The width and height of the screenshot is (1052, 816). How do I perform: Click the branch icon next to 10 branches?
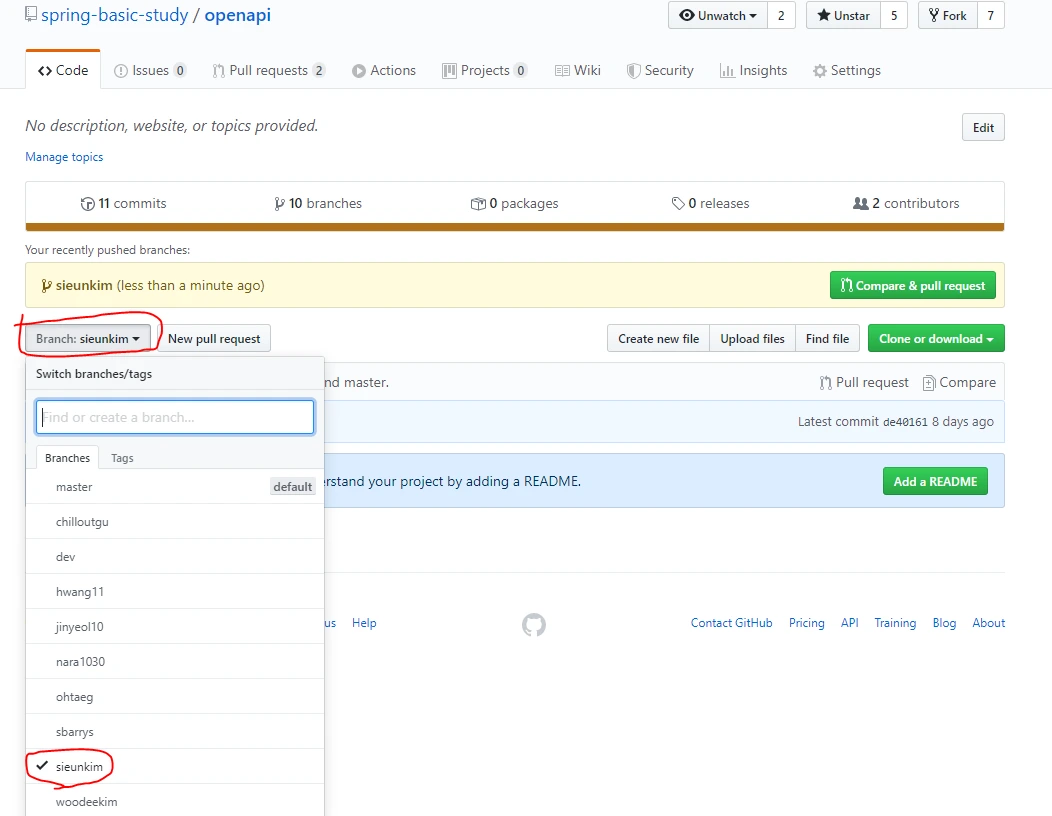pos(279,204)
